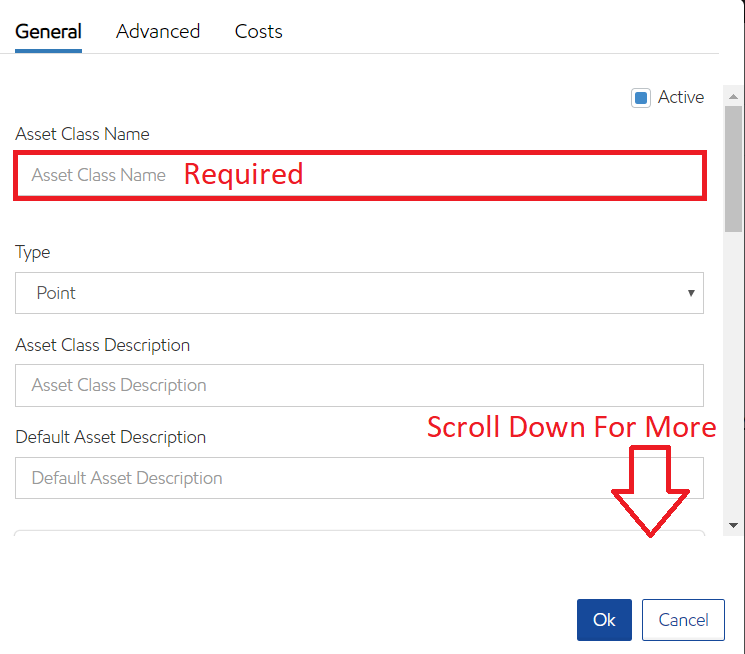Focus the Asset Class Name input field
This screenshot has width=745, height=654.
click(360, 175)
